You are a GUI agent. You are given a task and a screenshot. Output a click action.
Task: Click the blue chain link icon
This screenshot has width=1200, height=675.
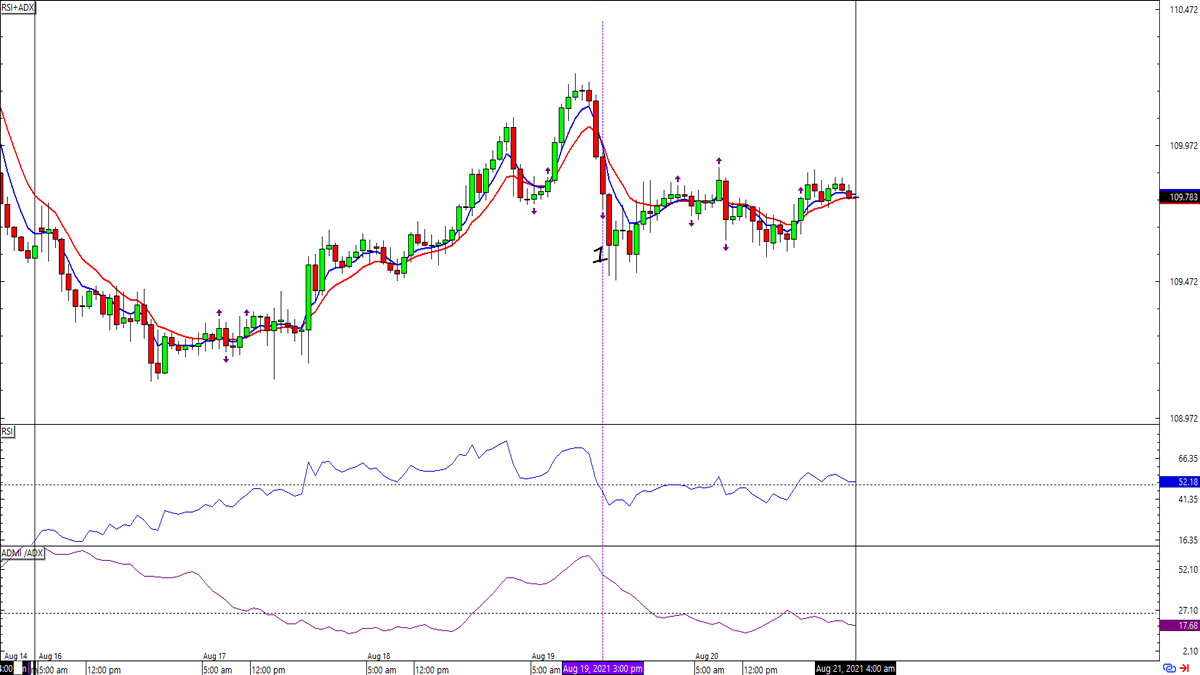pos(1169,668)
